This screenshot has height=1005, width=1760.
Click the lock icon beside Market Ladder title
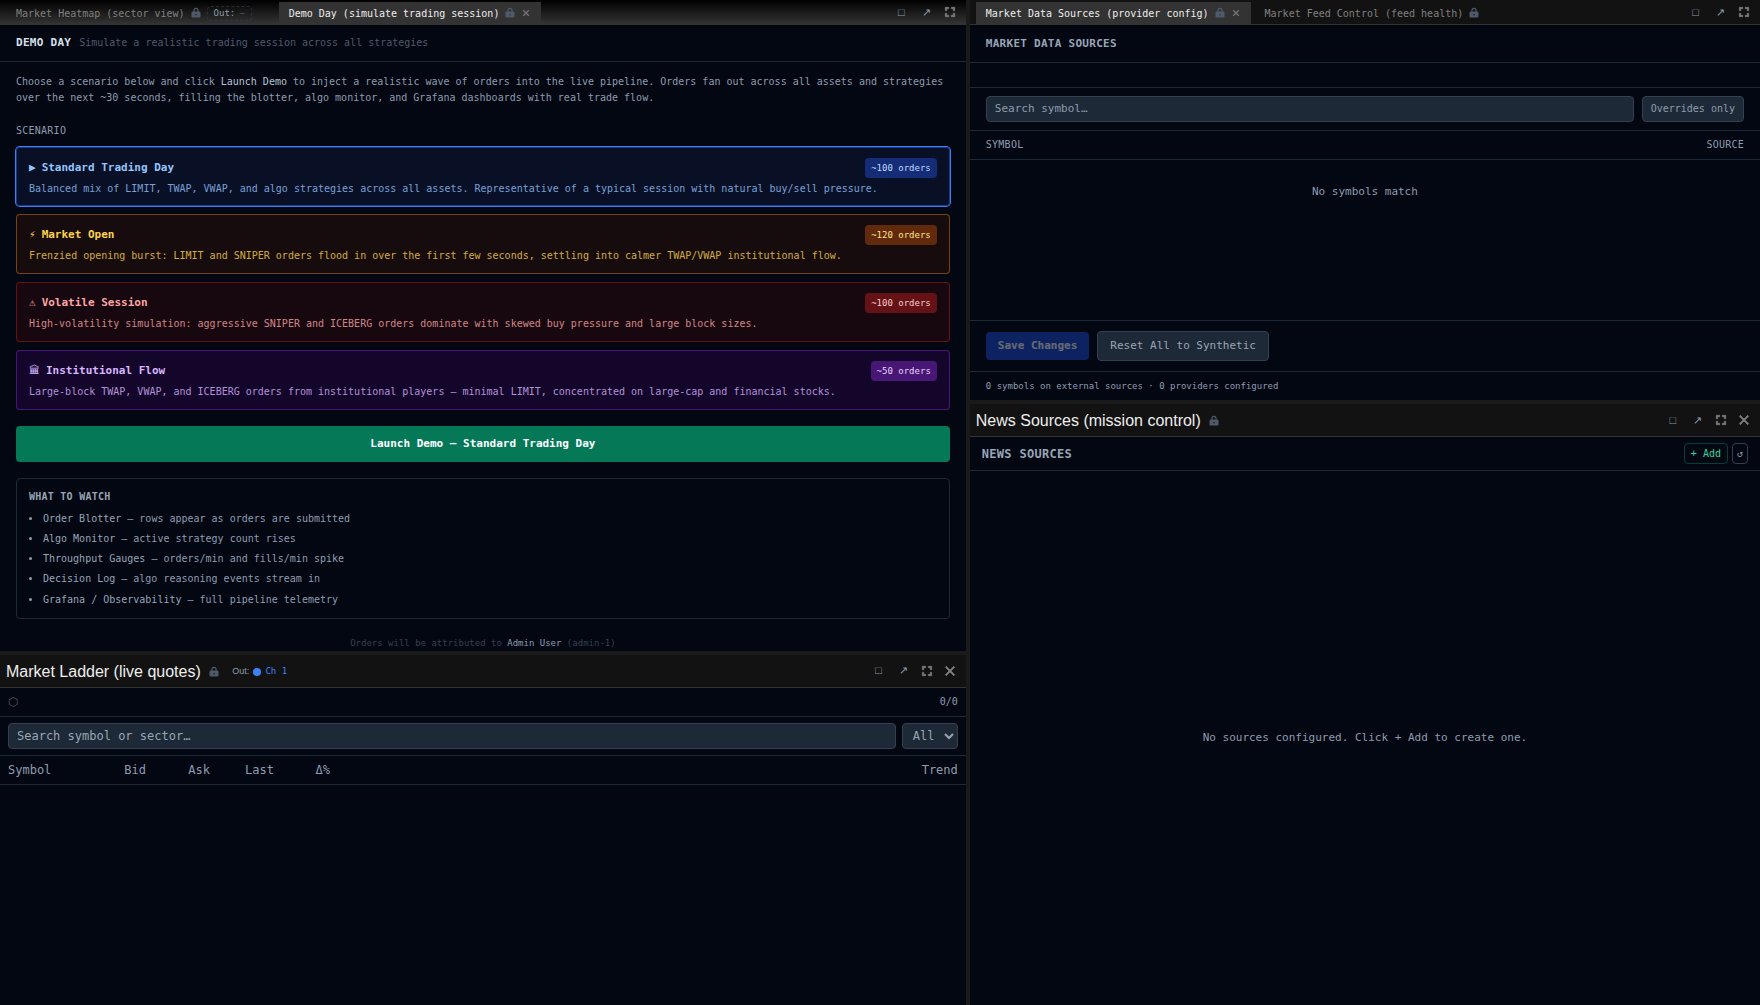pyautogui.click(x=214, y=672)
